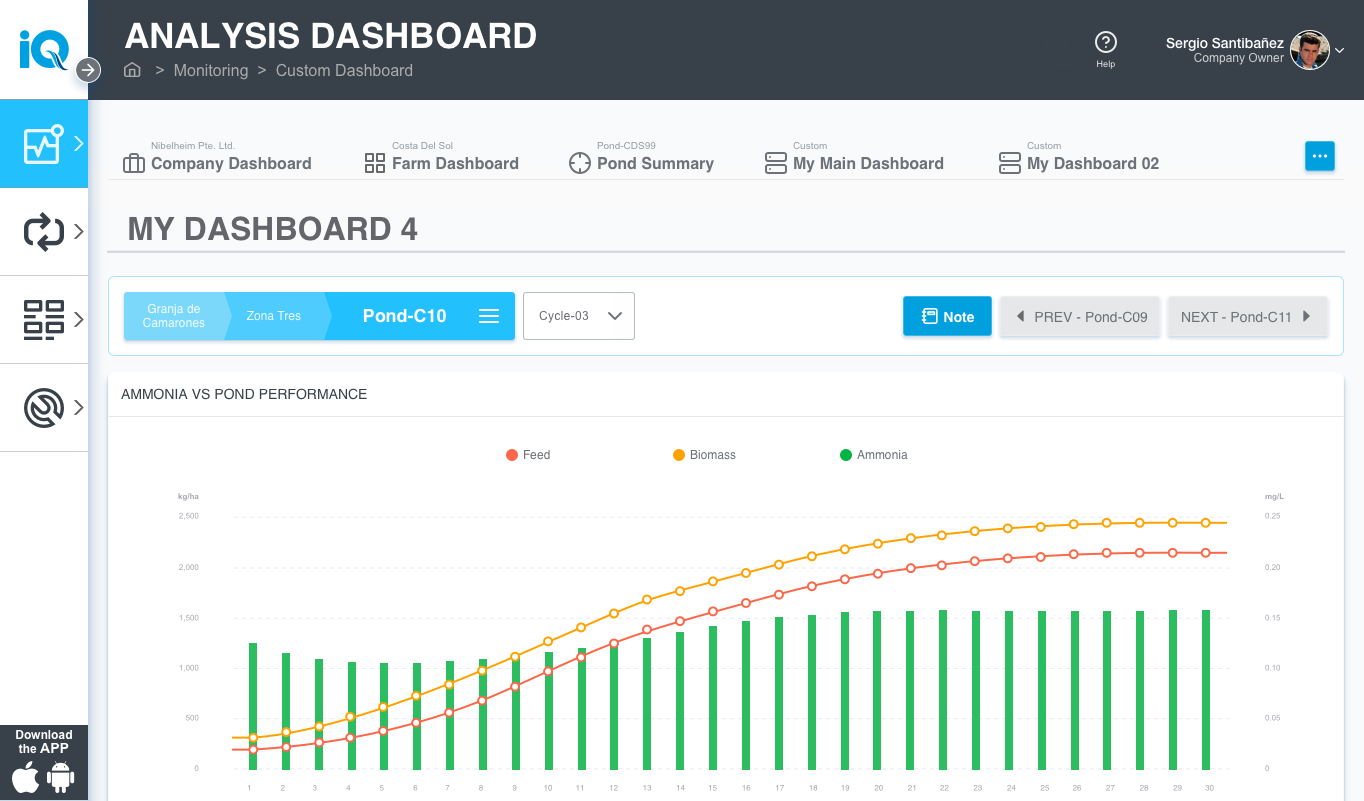
Task: Toggle the Ammonia series in legend
Action: point(873,455)
